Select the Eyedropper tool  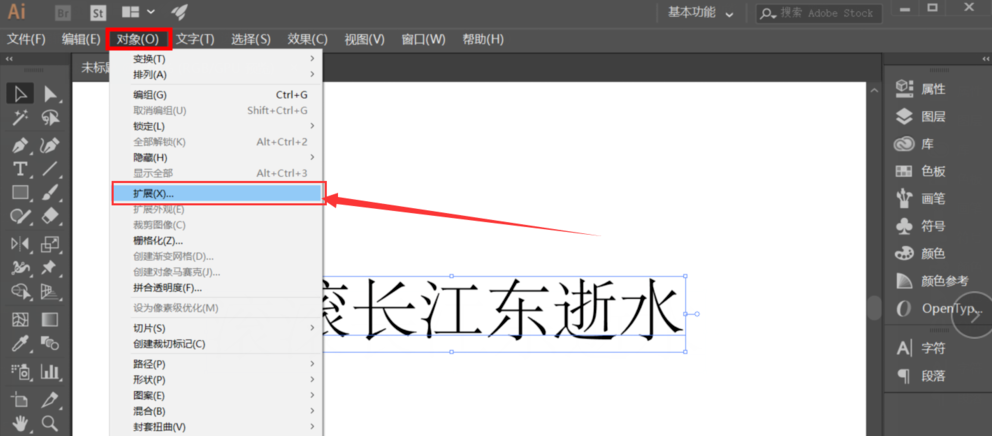point(20,344)
